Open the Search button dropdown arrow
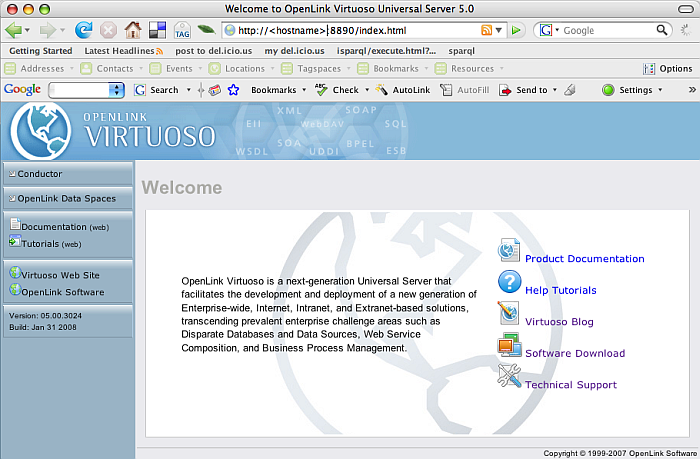The width and height of the screenshot is (700, 459). coord(188,90)
